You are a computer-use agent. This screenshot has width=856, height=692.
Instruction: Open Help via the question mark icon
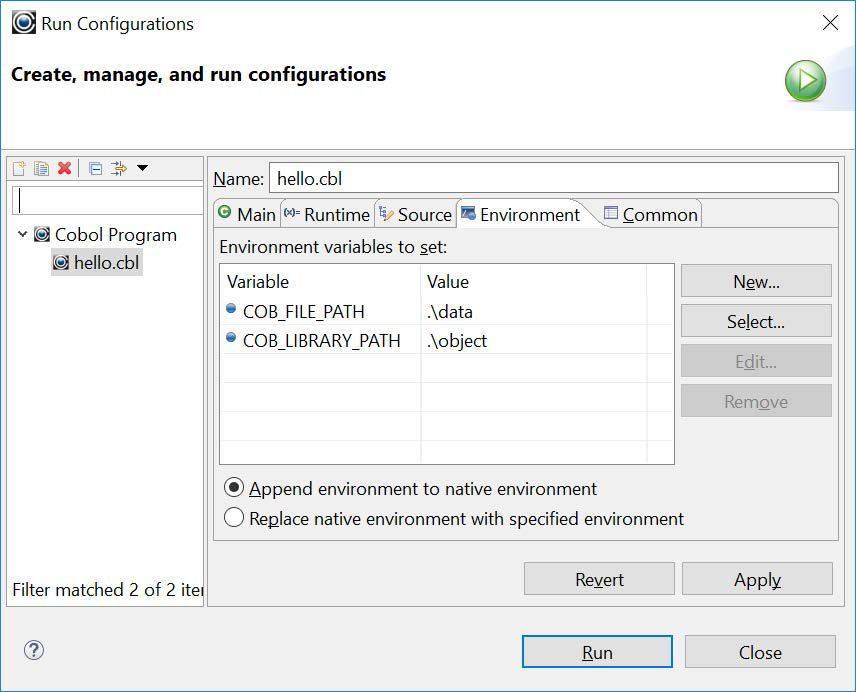click(x=34, y=650)
